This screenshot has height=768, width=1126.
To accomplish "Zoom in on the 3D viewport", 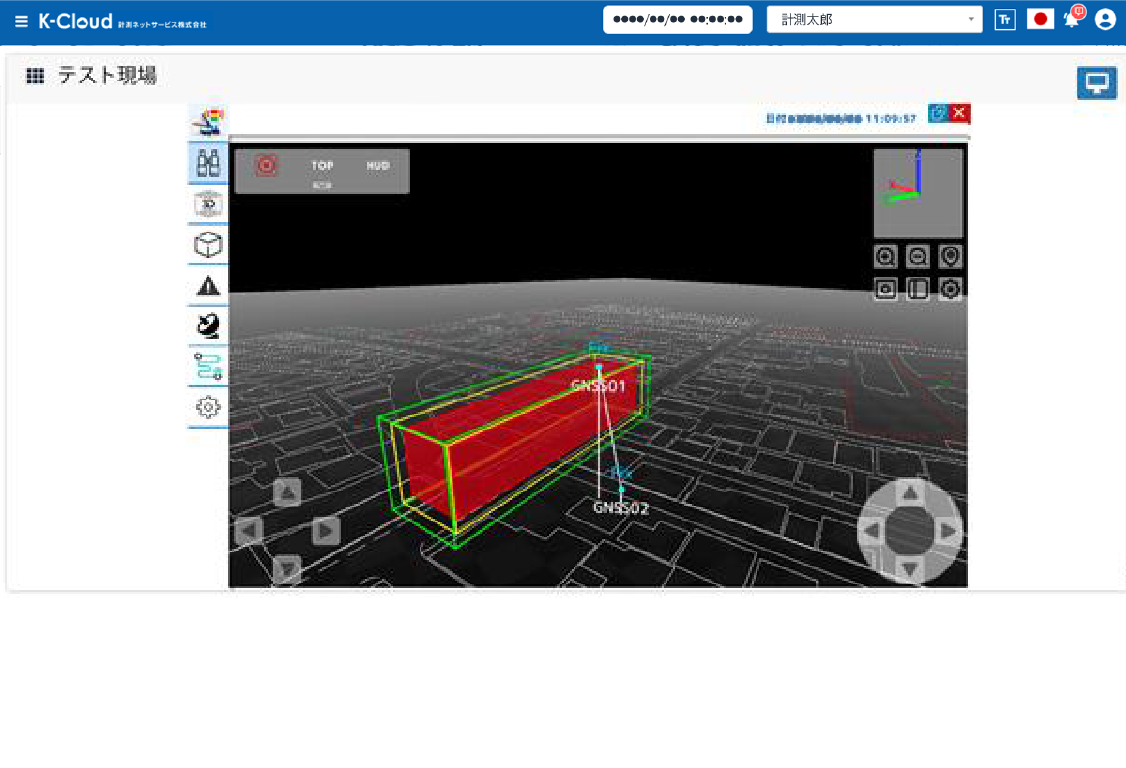I will 885,257.
